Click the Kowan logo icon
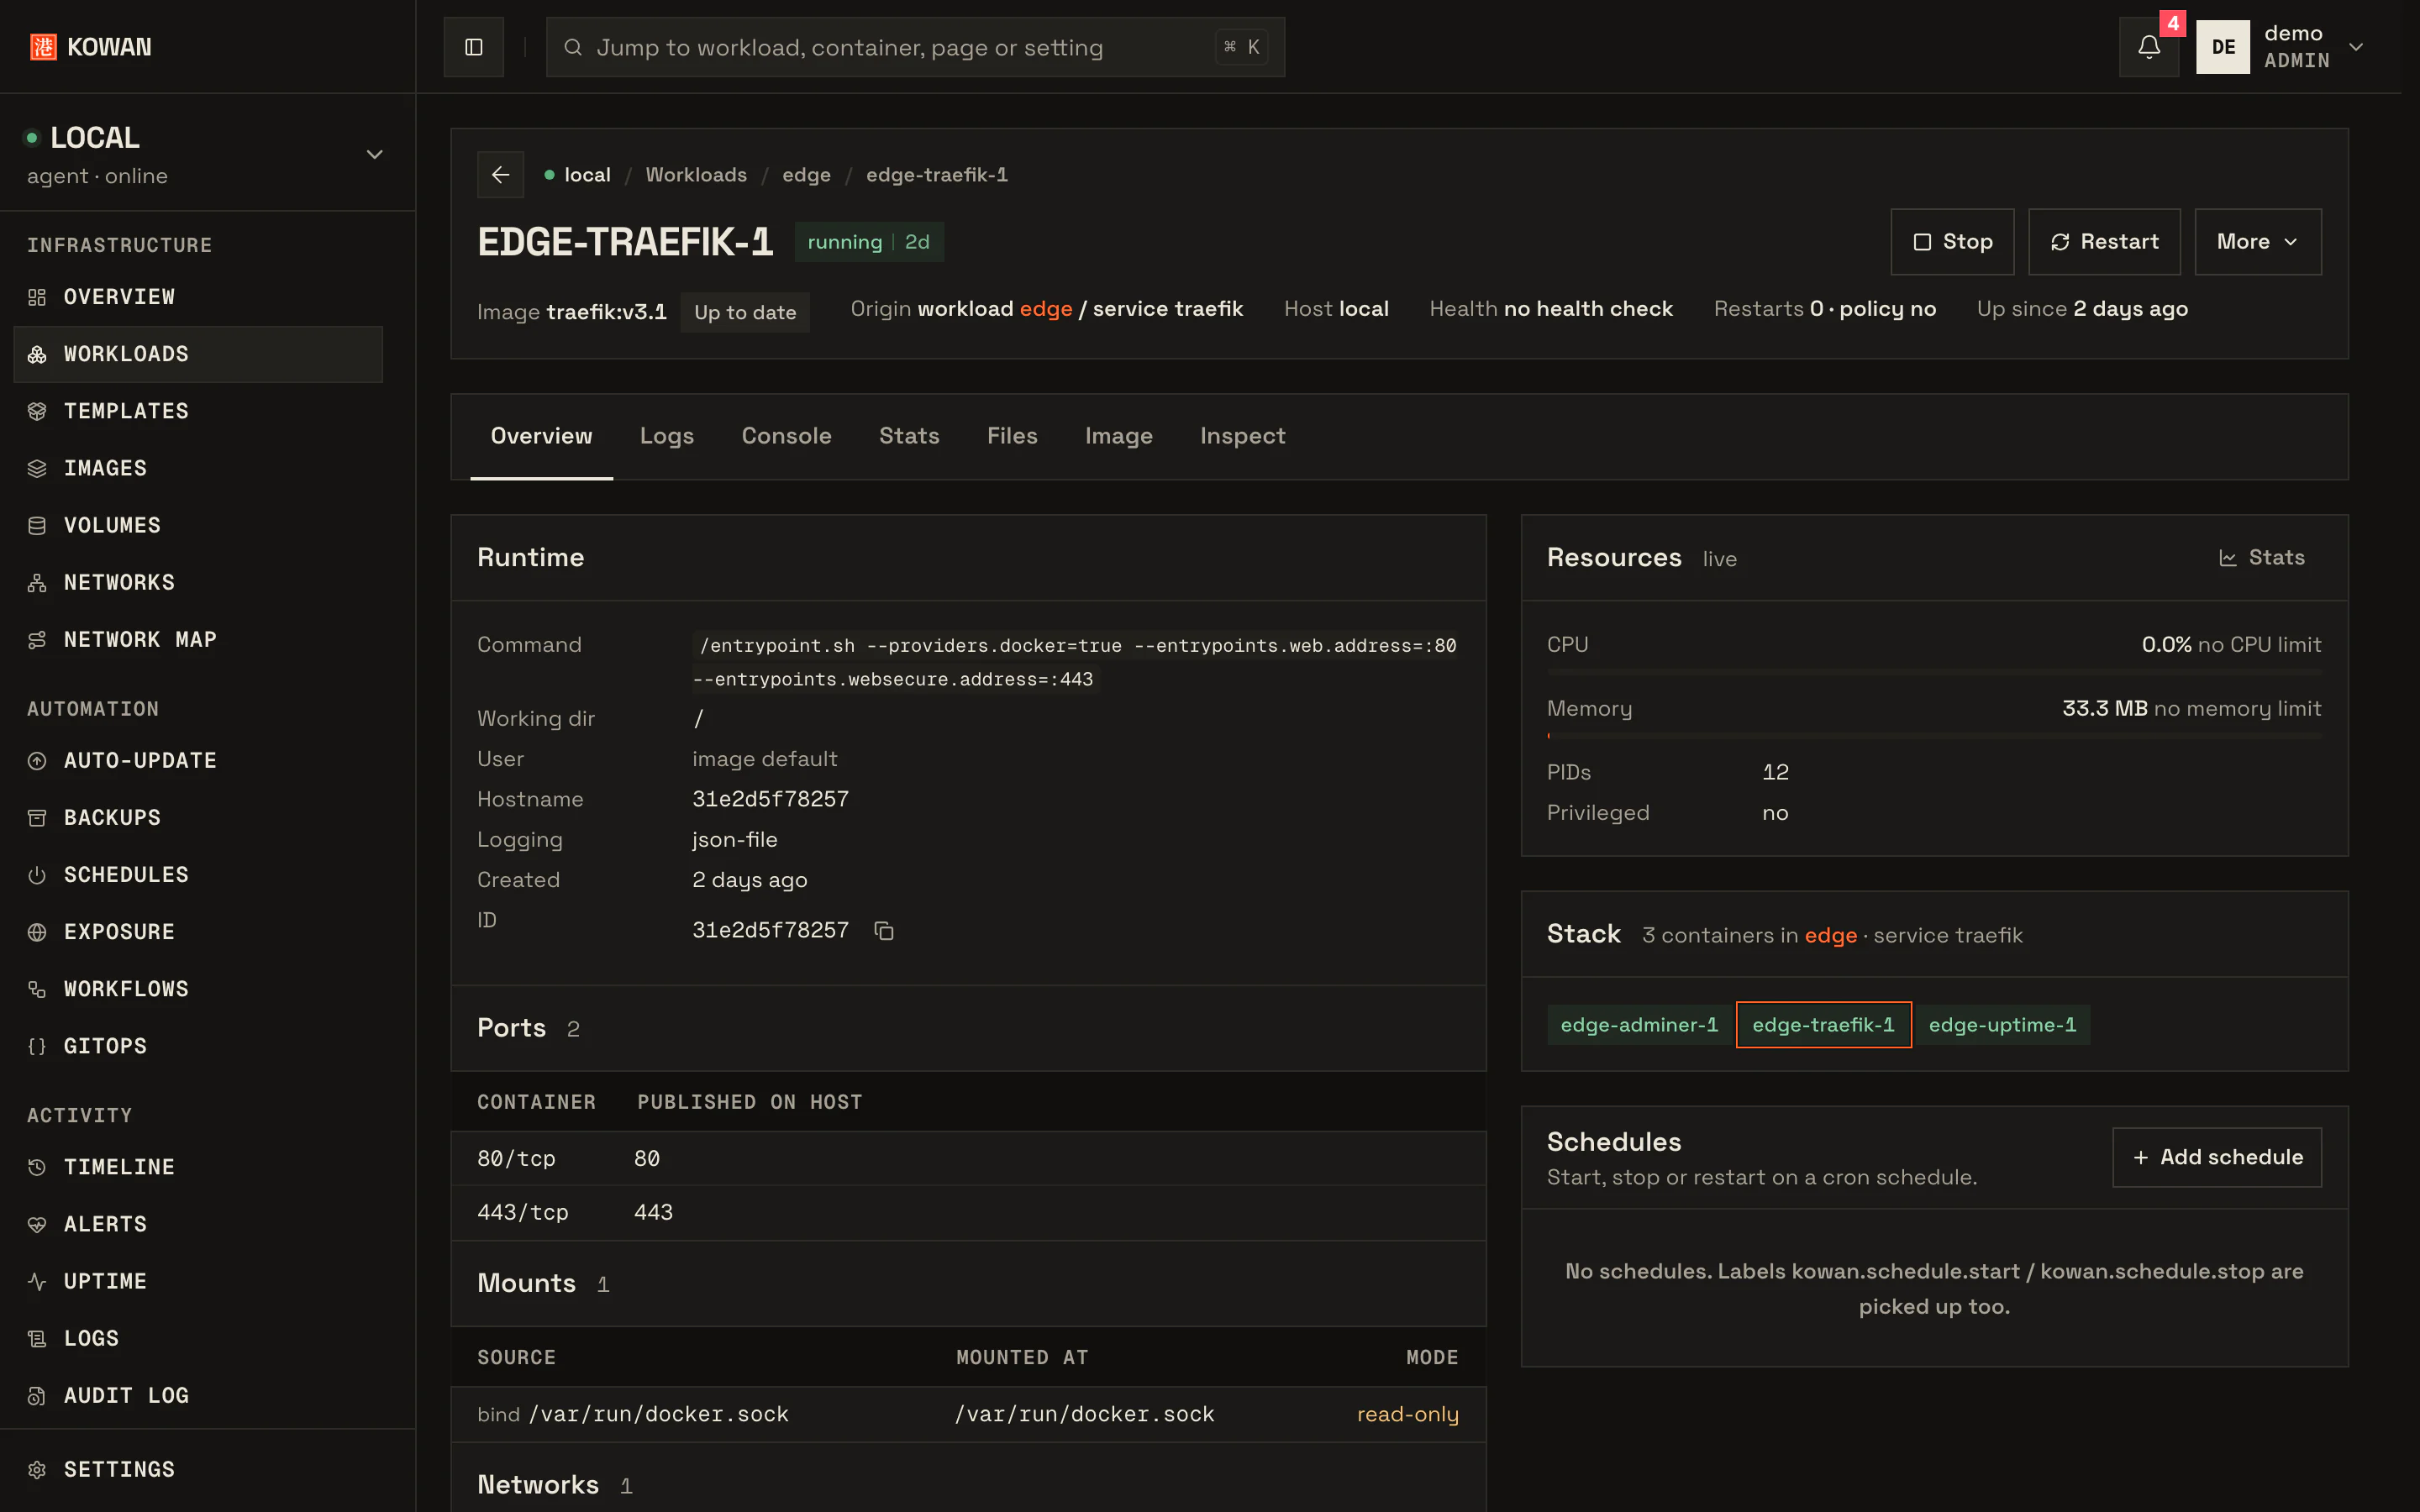The image size is (2420, 1512). click(43, 47)
